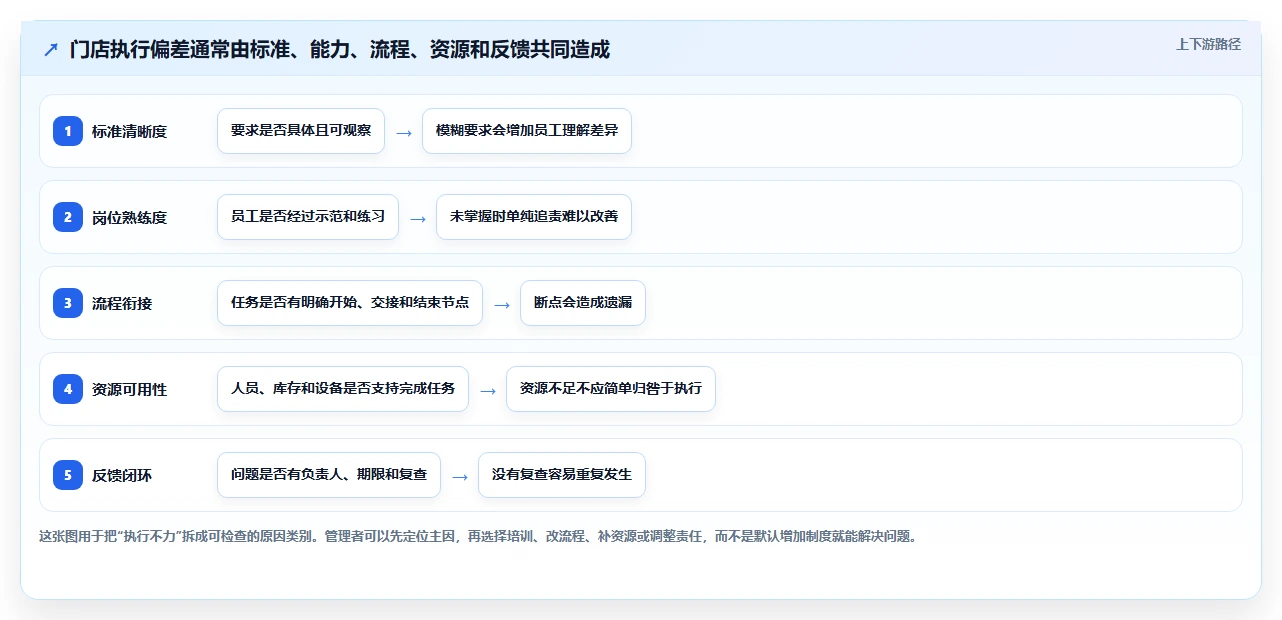Image resolution: width=1282 pixels, height=620 pixels.
Task: Click the 断点会造成遗漏 box
Action: coord(583,303)
